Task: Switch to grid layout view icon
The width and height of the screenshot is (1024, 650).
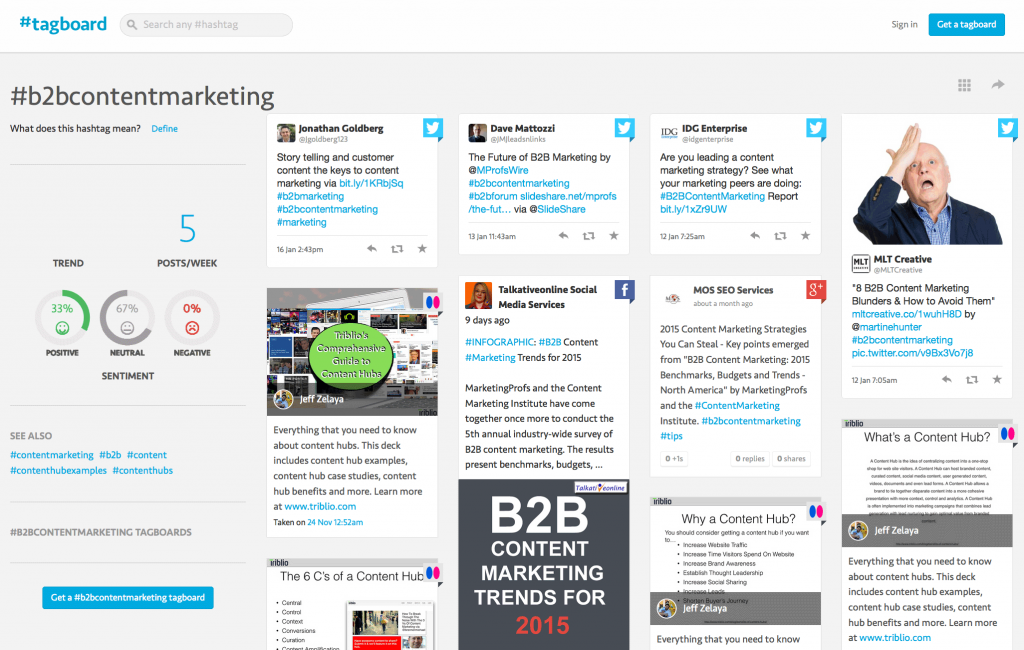Action: [x=964, y=85]
